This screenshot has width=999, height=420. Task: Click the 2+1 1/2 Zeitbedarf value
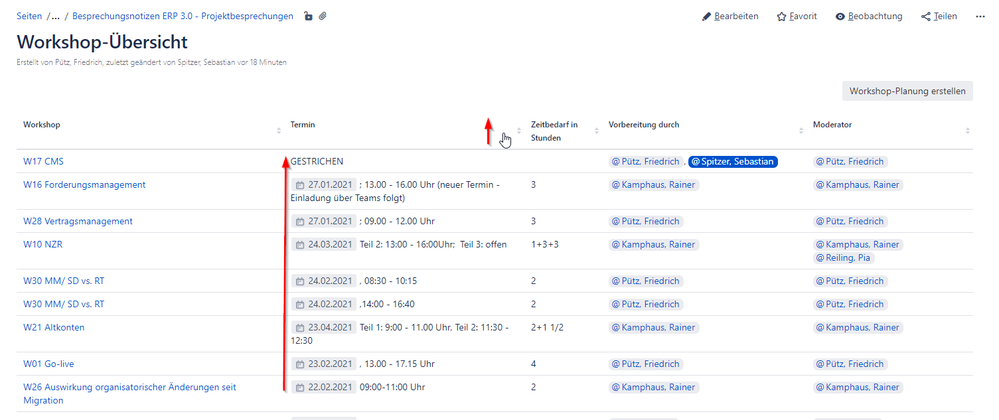(549, 328)
